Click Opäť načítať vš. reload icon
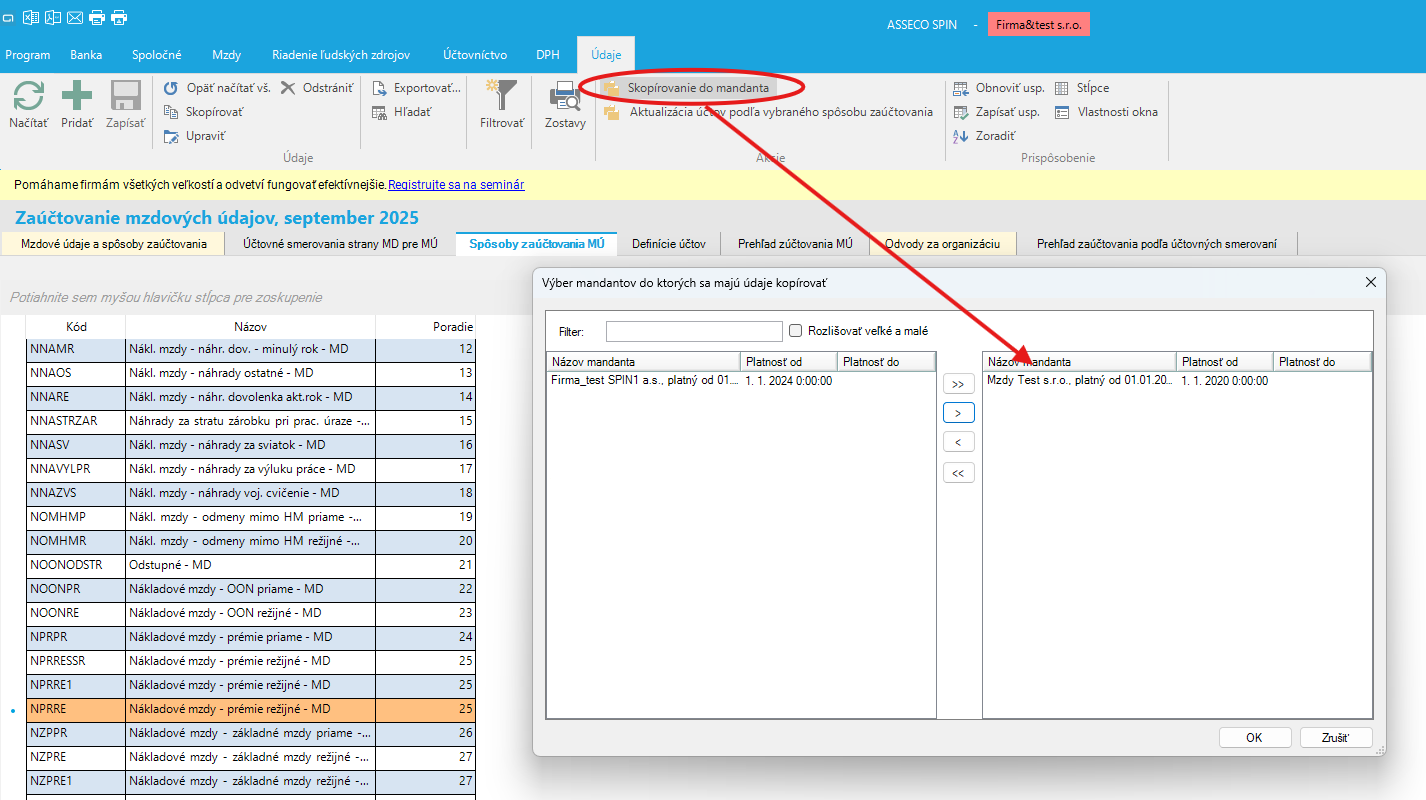The image size is (1426, 800). click(x=172, y=88)
